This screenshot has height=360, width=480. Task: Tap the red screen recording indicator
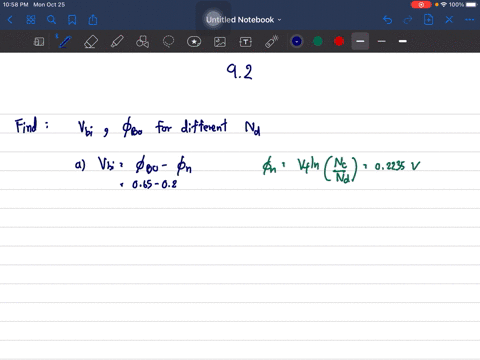pyautogui.click(x=421, y=5)
